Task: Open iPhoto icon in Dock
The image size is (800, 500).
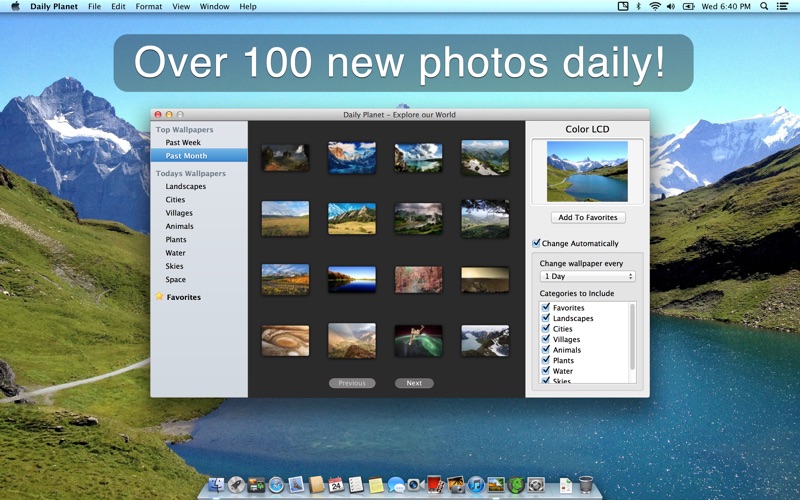Action: pos(456,484)
